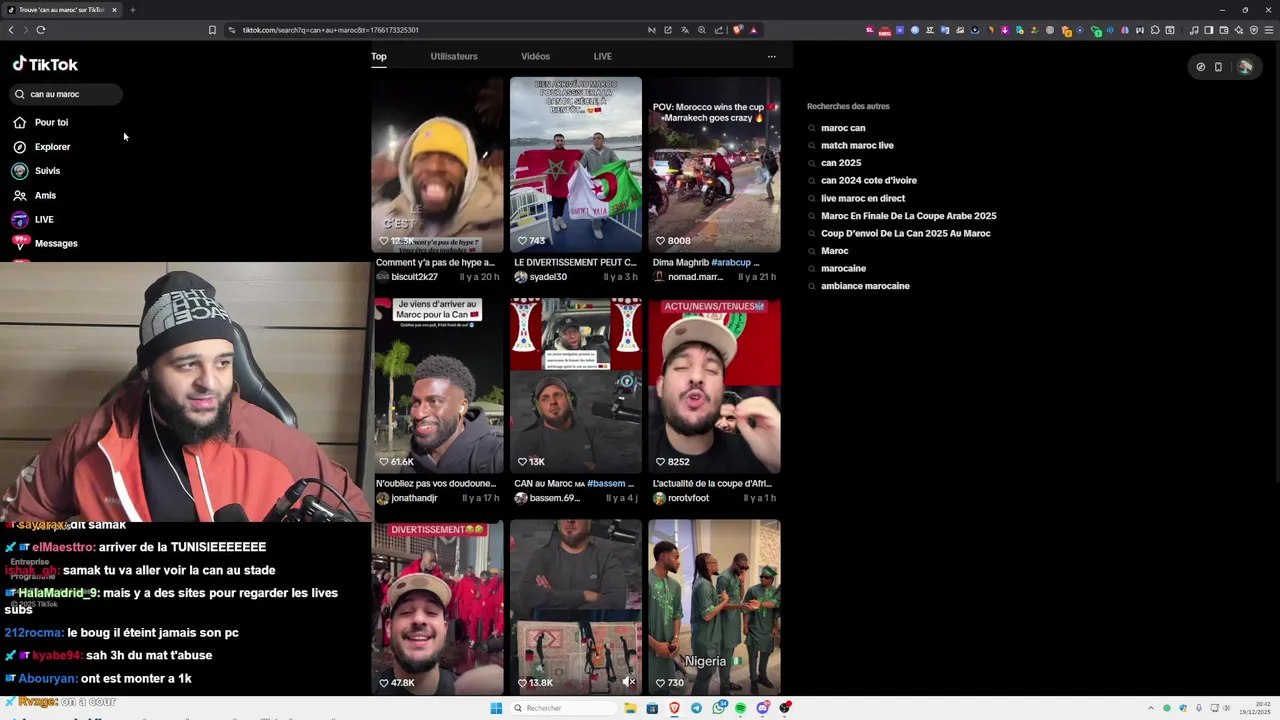1280x720 pixels.
Task: Toggle the browser sidebar panel icon
Action: (1208, 30)
